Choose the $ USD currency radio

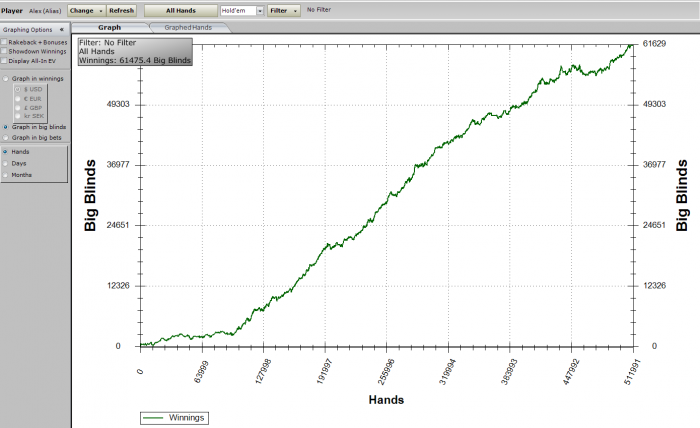pyautogui.click(x=18, y=89)
